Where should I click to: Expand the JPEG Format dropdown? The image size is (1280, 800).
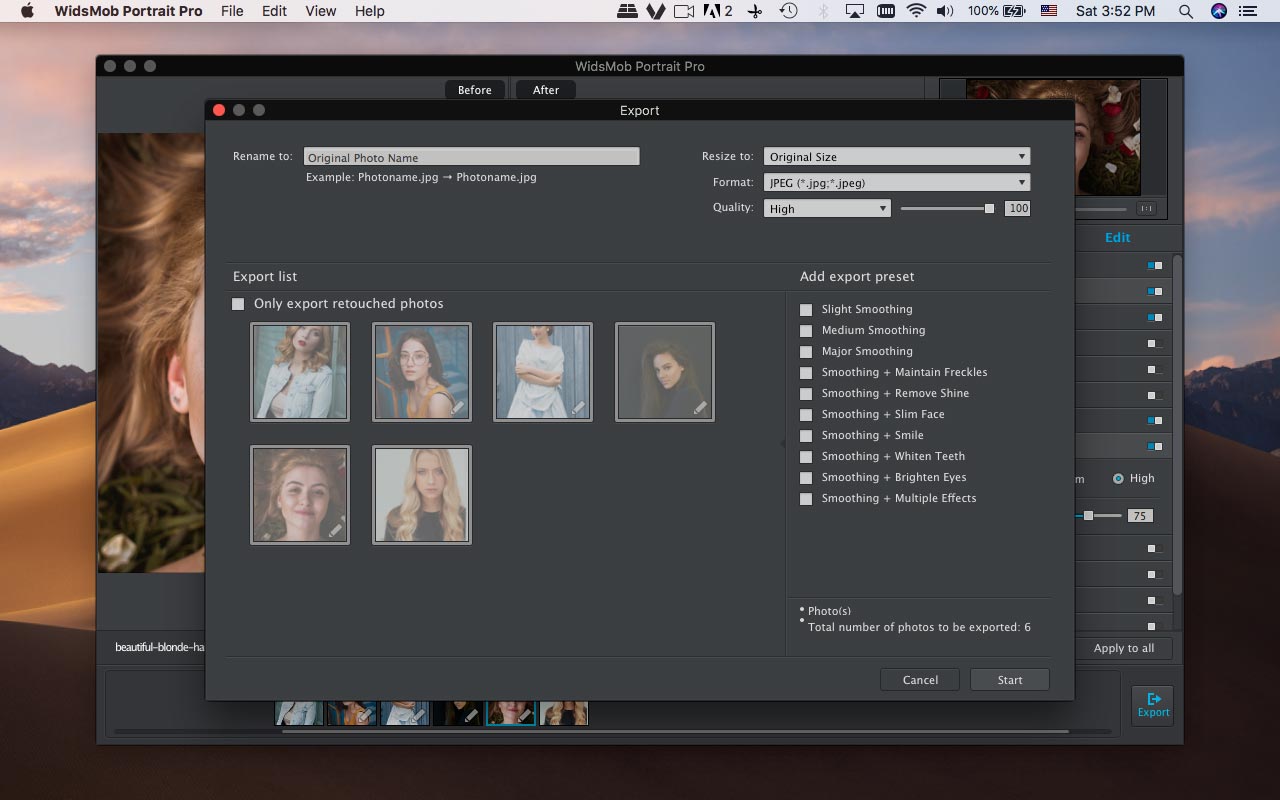[x=896, y=183]
